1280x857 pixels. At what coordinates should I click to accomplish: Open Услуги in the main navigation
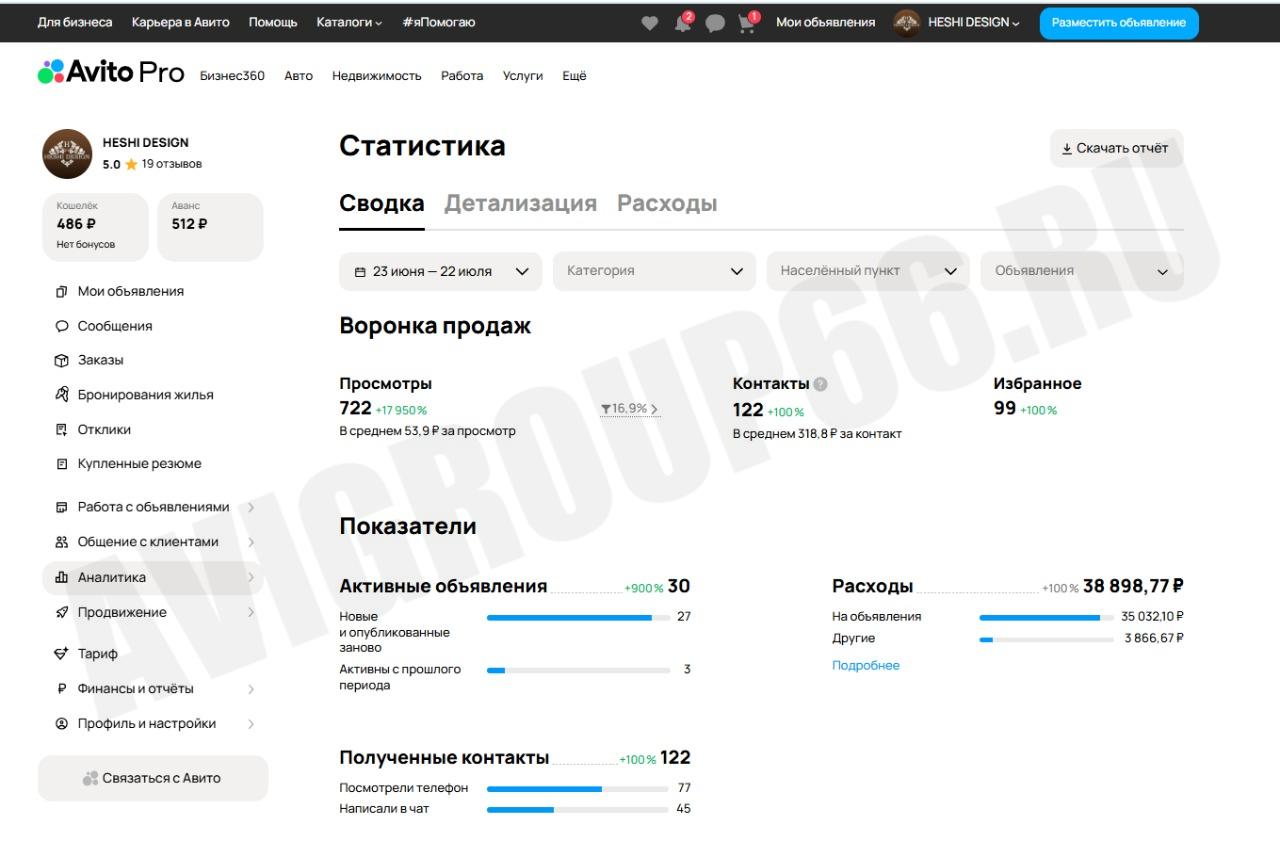tap(523, 76)
